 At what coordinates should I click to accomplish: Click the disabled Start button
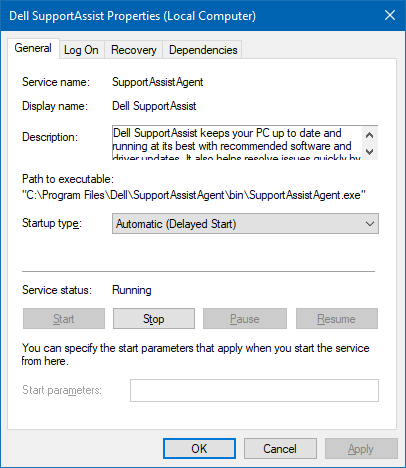64,319
